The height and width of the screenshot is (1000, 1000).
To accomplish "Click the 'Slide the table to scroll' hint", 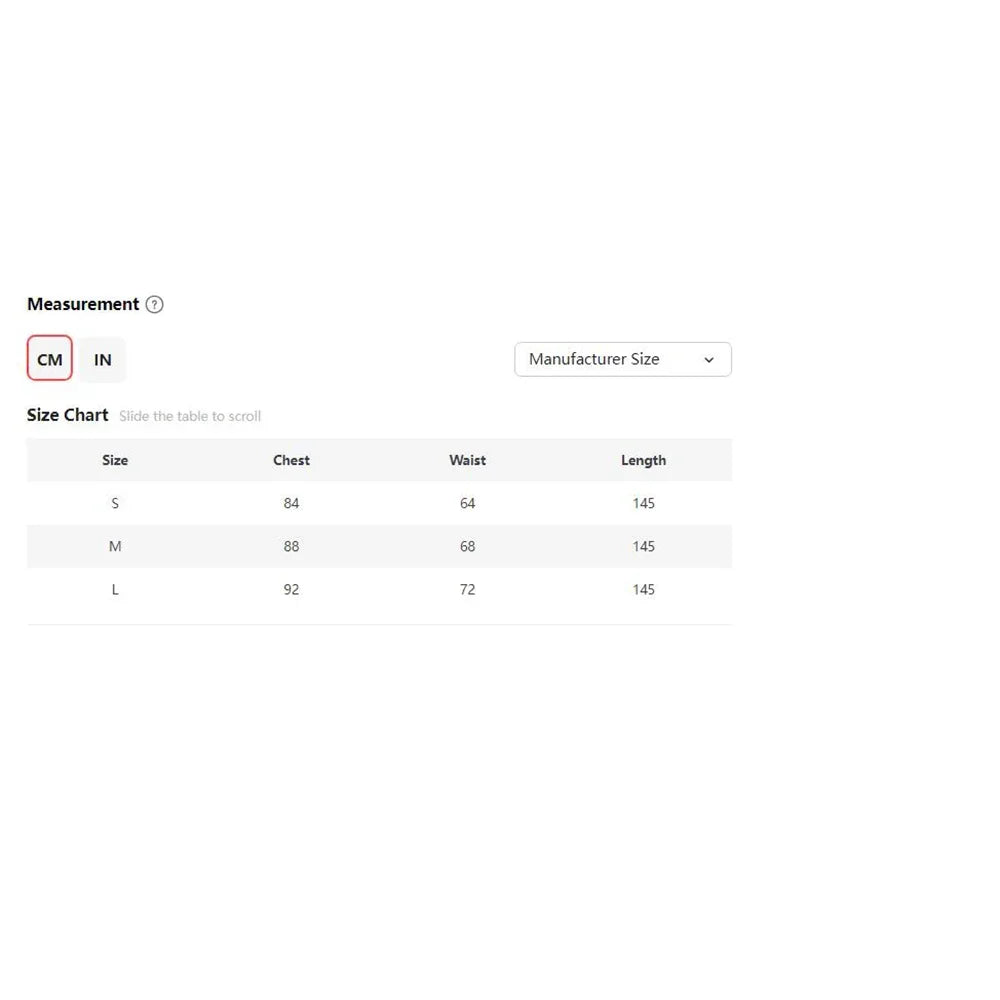I will pyautogui.click(x=190, y=416).
